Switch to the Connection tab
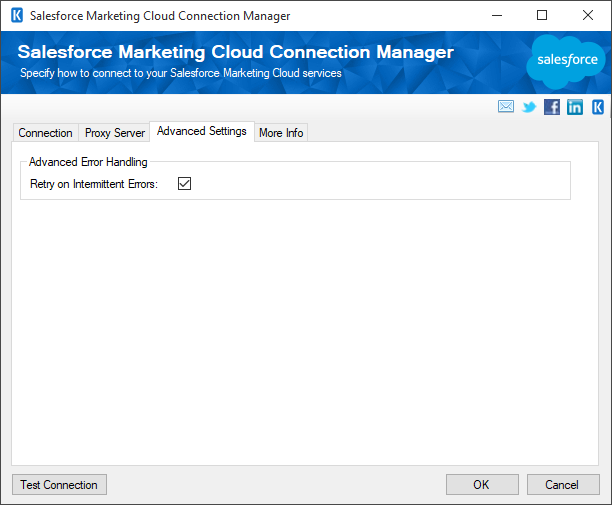This screenshot has height=505, width=612. (45, 133)
